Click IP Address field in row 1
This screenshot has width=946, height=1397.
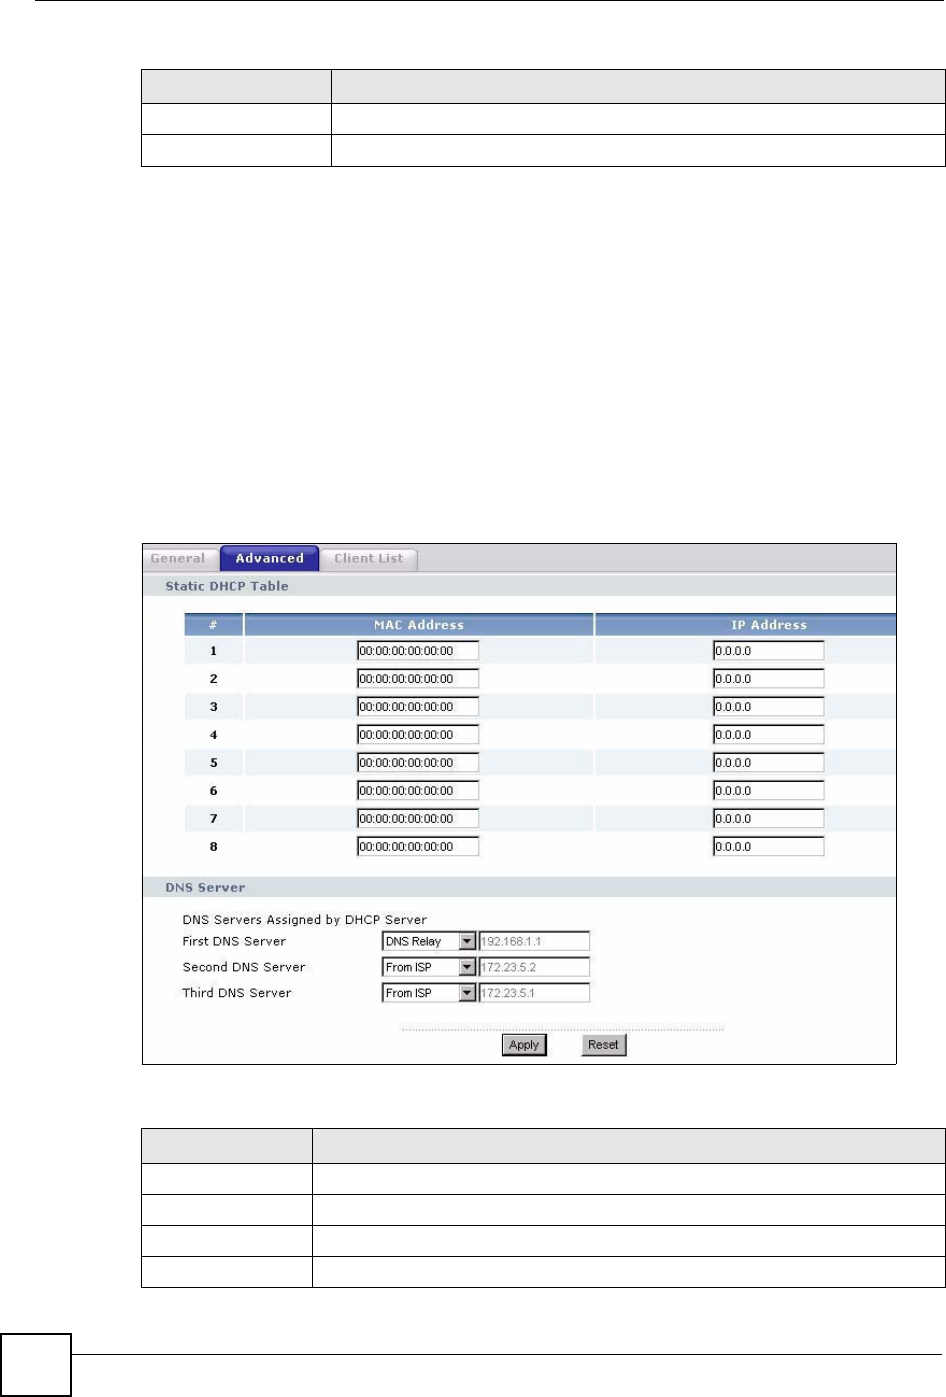click(x=768, y=651)
